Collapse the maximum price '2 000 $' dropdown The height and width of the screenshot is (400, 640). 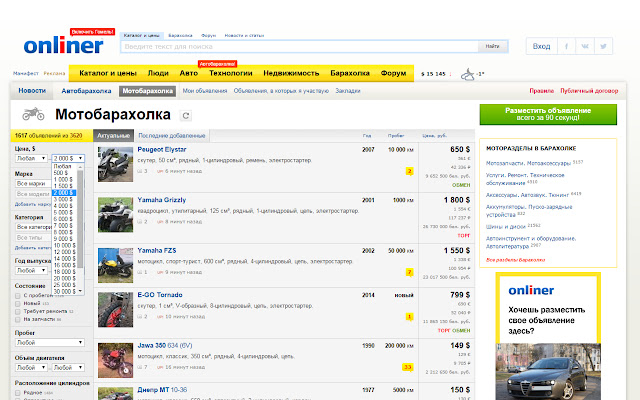68,158
